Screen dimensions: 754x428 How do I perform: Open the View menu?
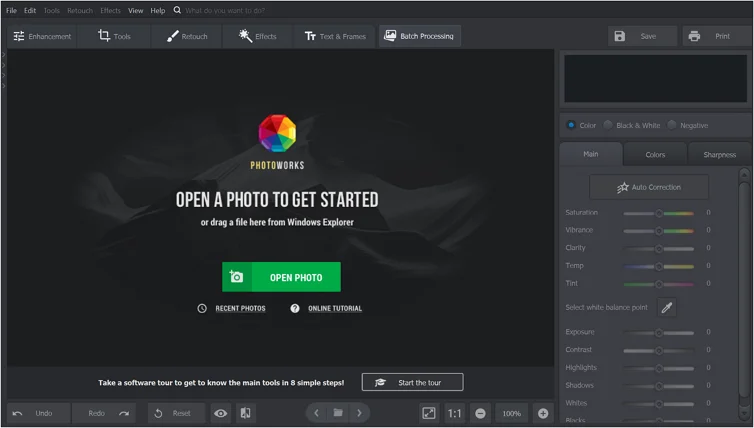(136, 10)
